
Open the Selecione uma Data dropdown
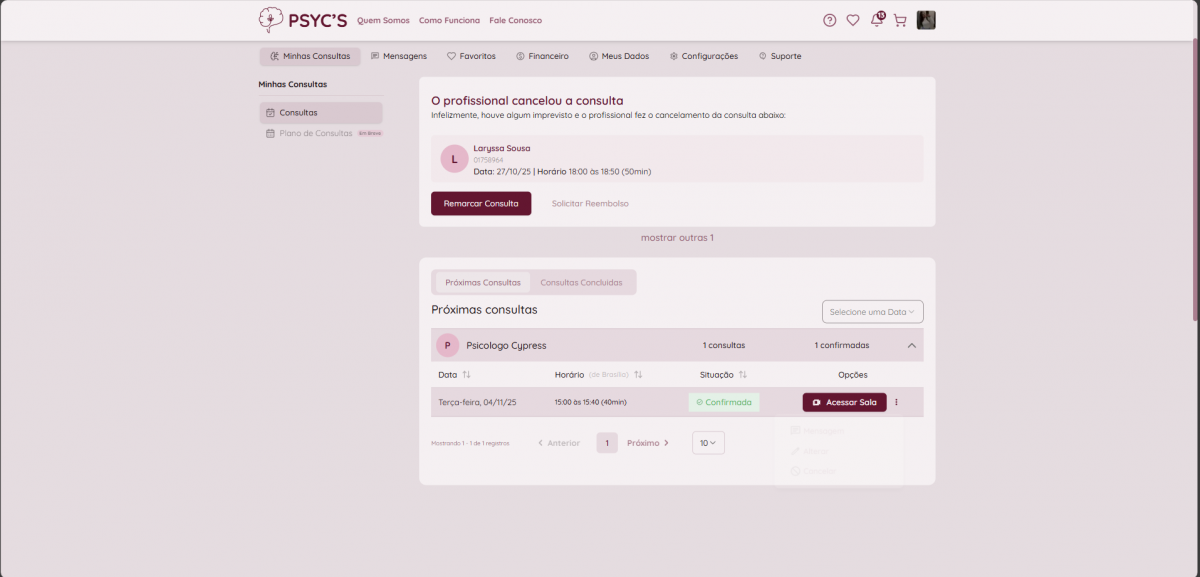[872, 312]
